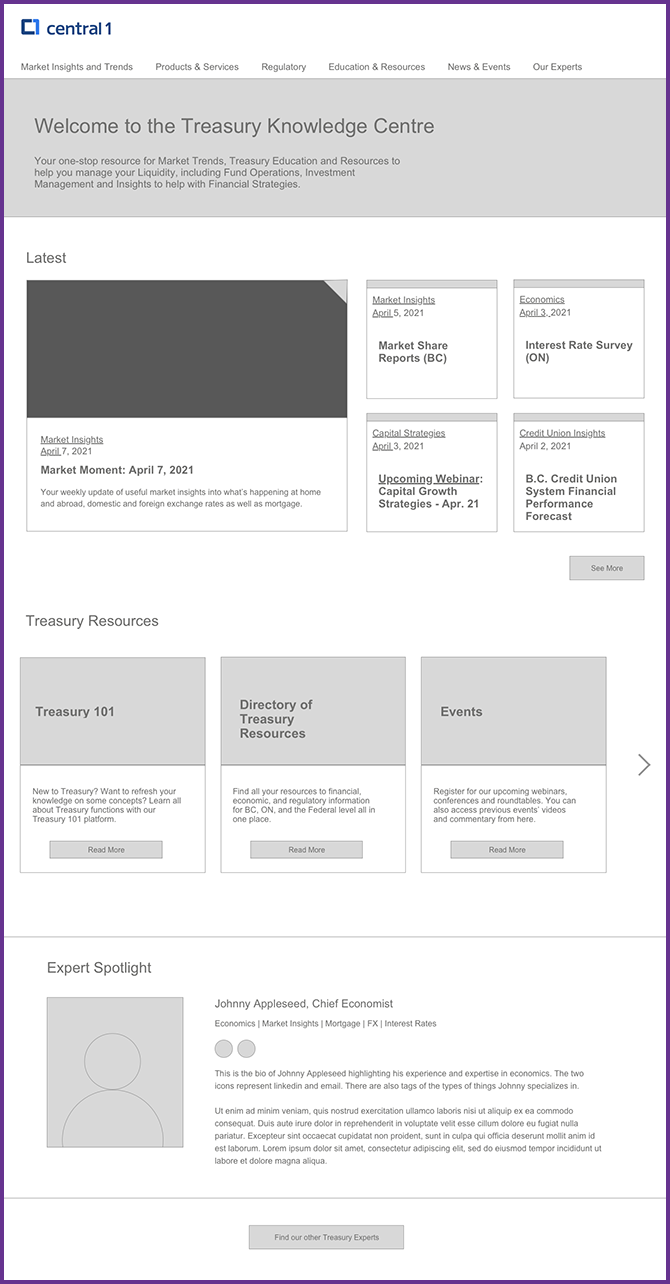Screen dimensions: 670x1284
Task: Open the Products & Services menu
Action: (197, 67)
